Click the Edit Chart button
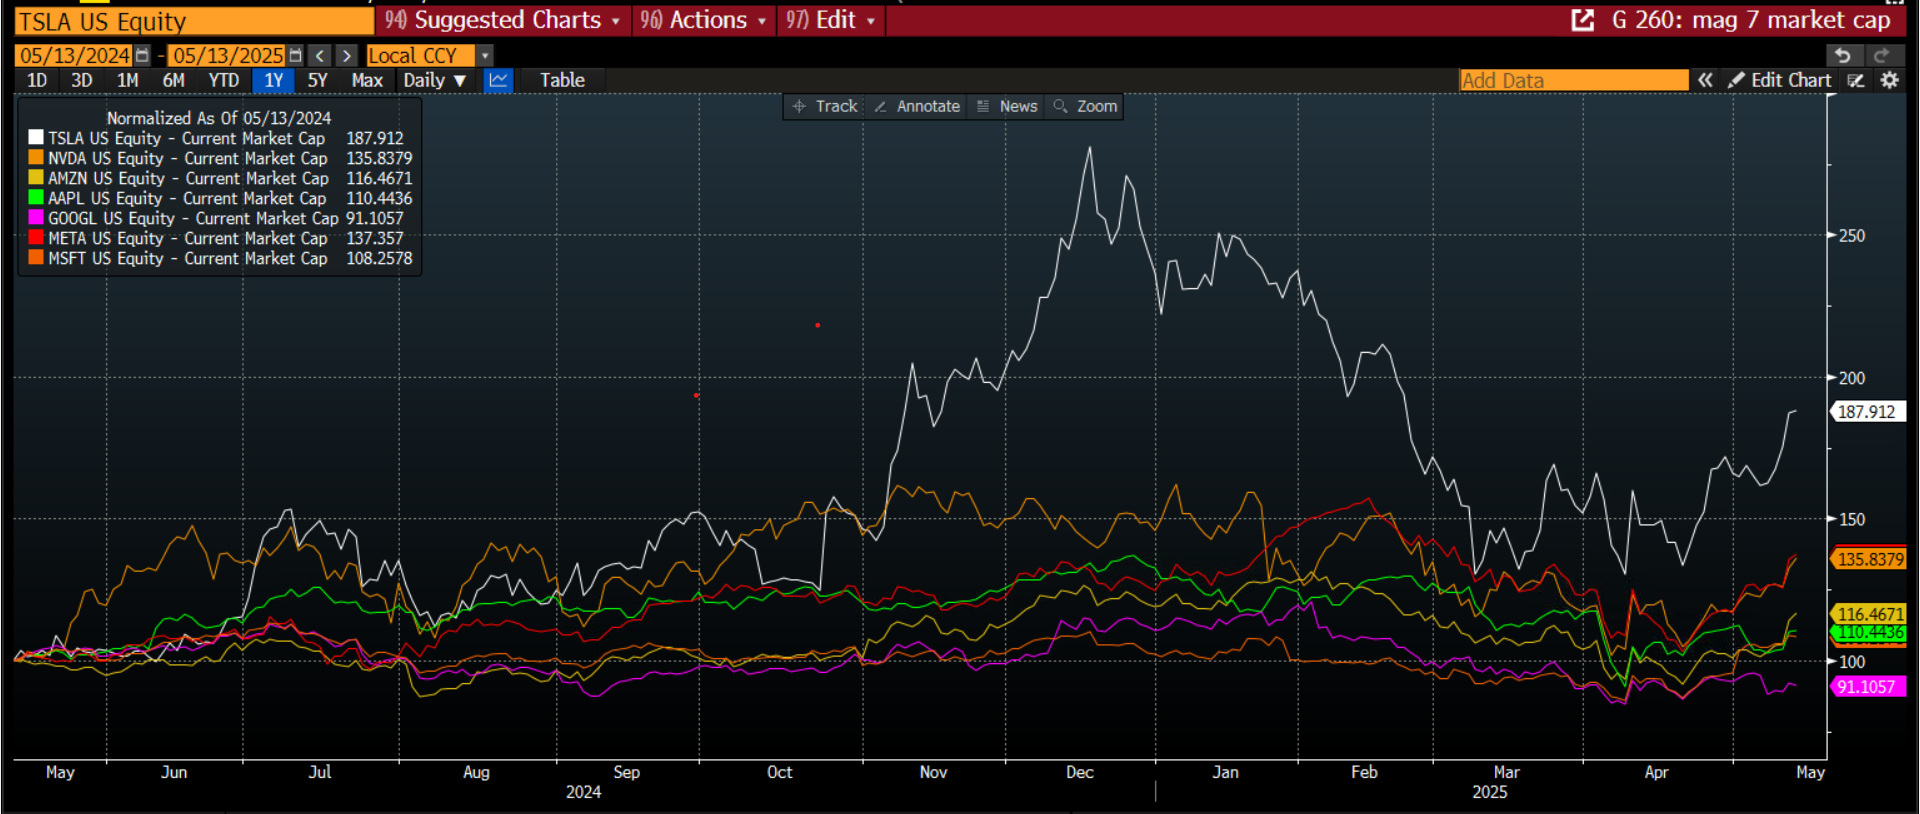The height and width of the screenshot is (814, 1920). pyautogui.click(x=1780, y=80)
